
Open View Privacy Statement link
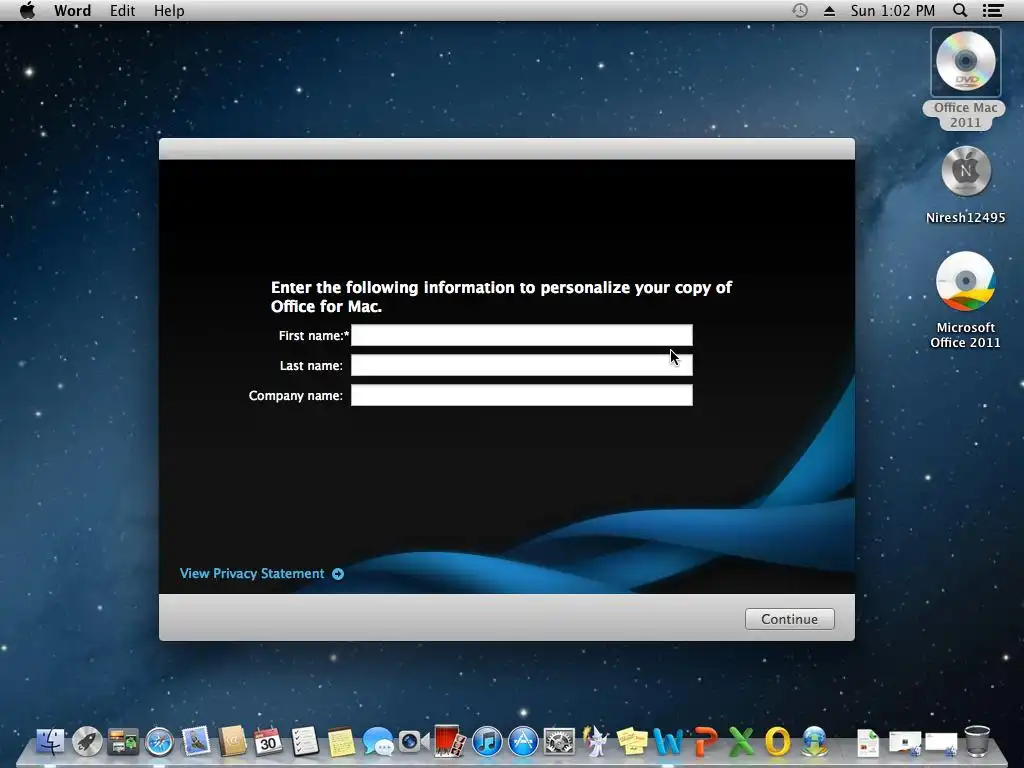coord(252,573)
